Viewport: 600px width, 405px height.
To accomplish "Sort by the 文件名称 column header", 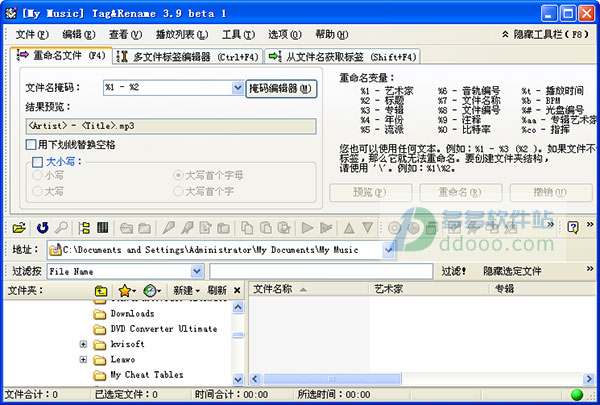I will 309,289.
